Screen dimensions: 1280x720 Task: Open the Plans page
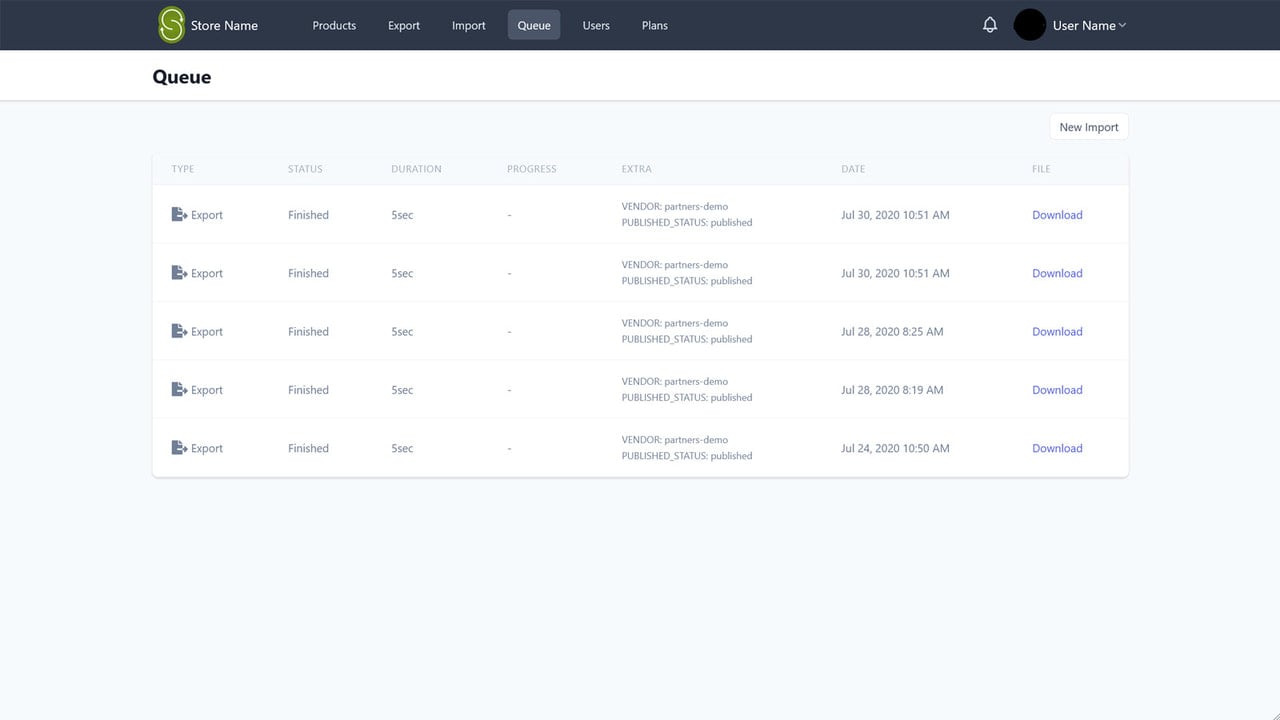click(x=655, y=25)
